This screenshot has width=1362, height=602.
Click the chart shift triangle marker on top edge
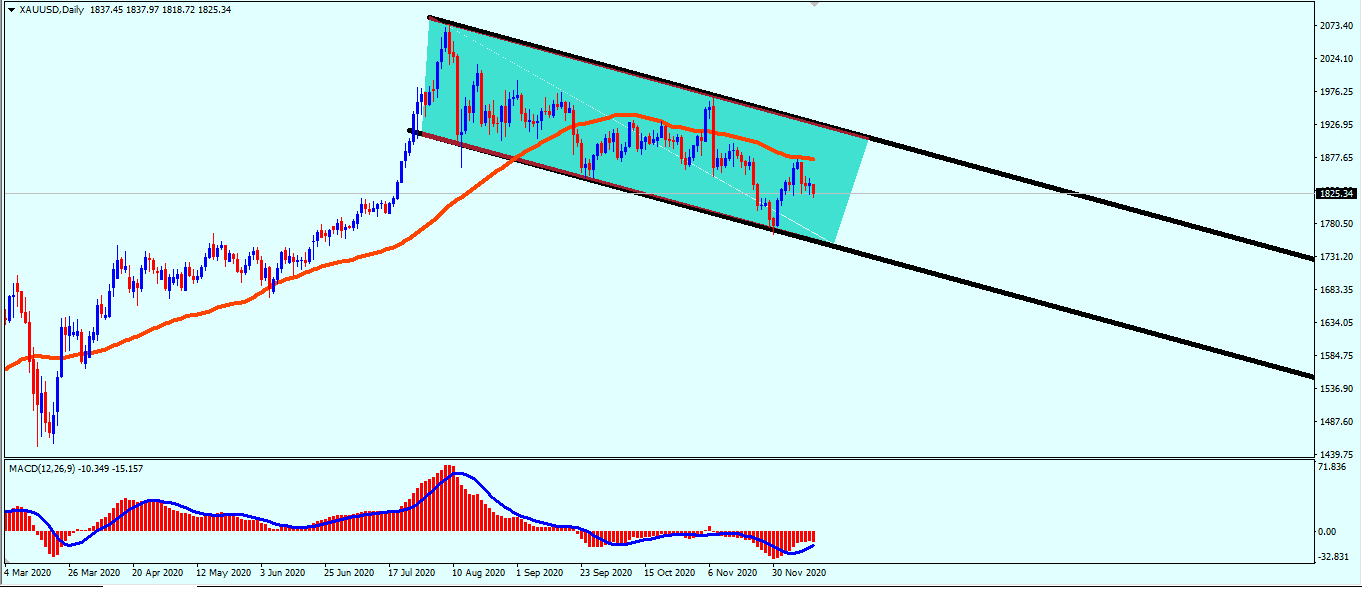tap(815, 4)
